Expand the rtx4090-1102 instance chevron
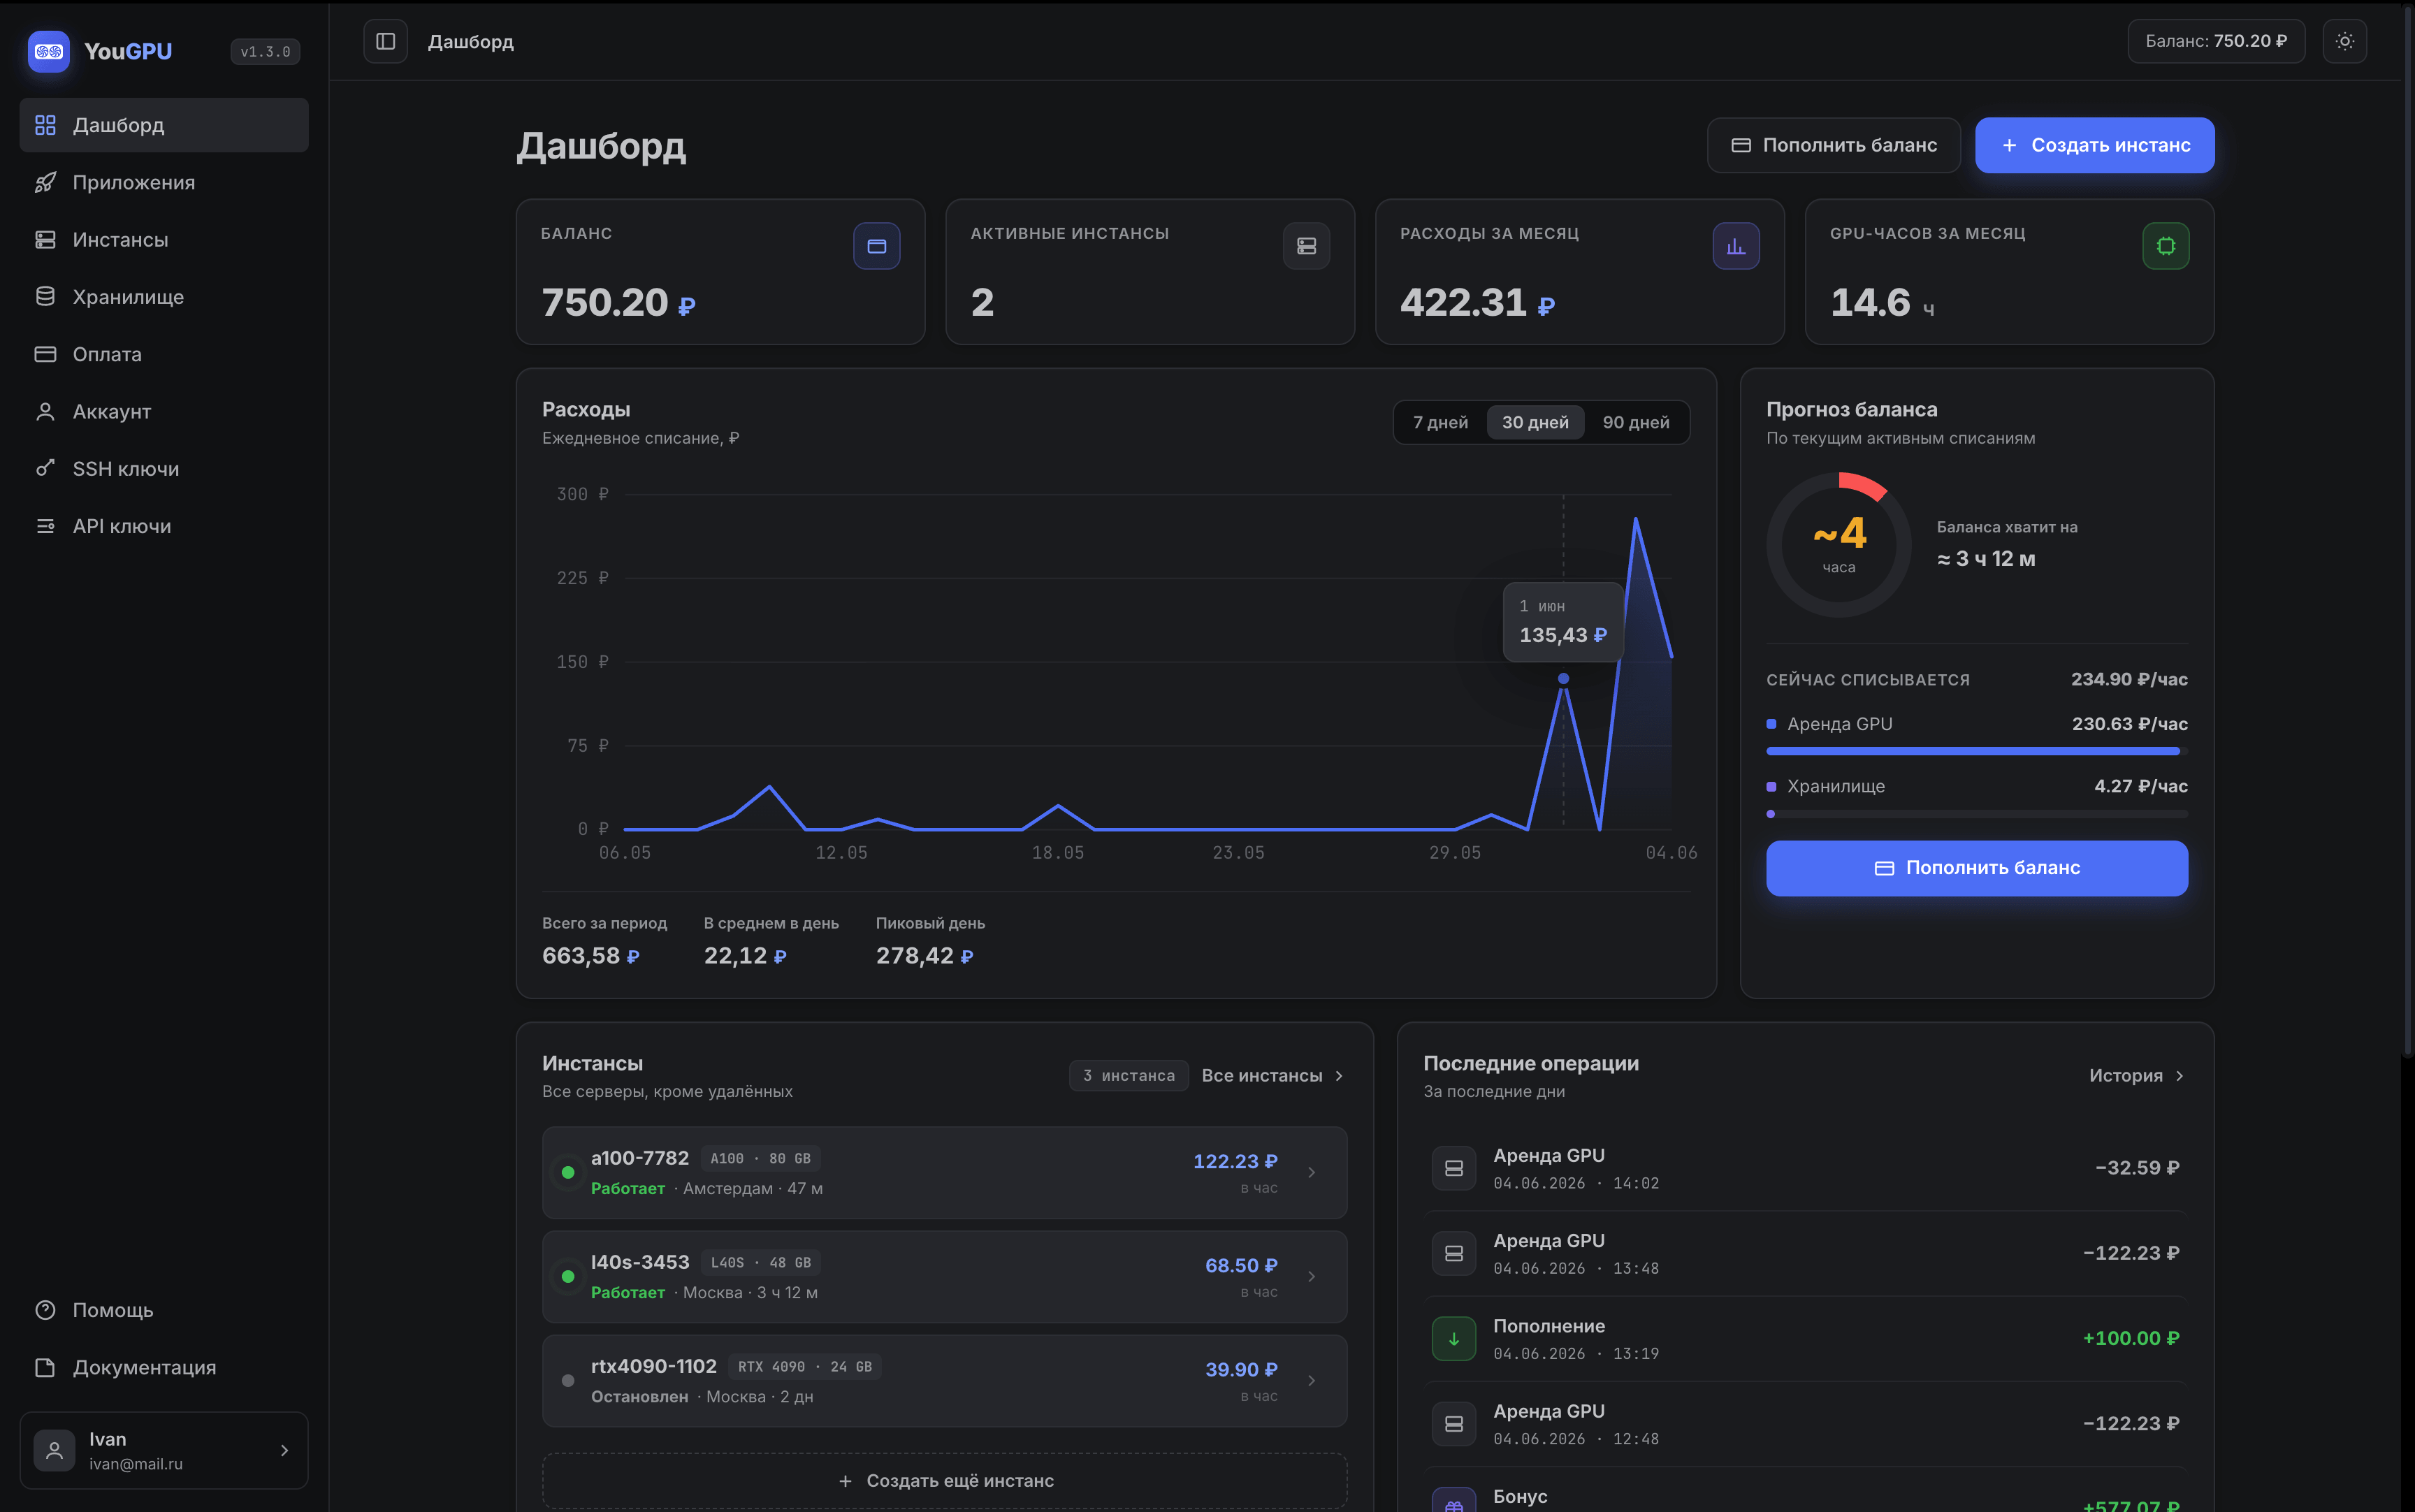 1311,1380
